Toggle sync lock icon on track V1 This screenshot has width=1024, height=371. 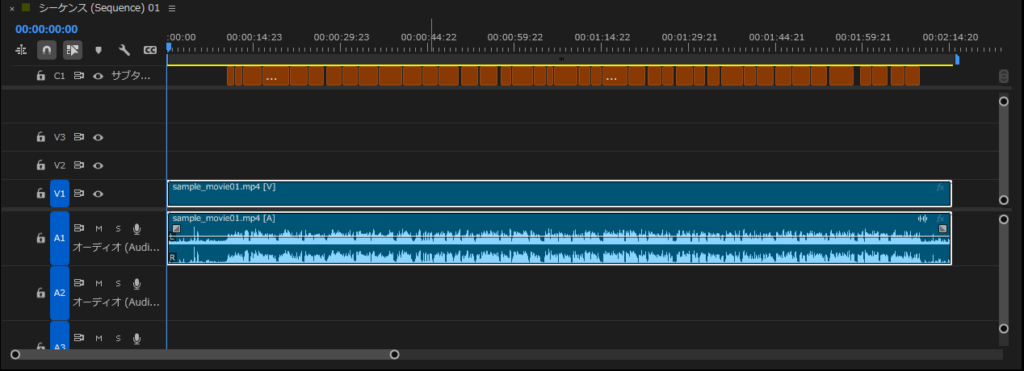79,193
